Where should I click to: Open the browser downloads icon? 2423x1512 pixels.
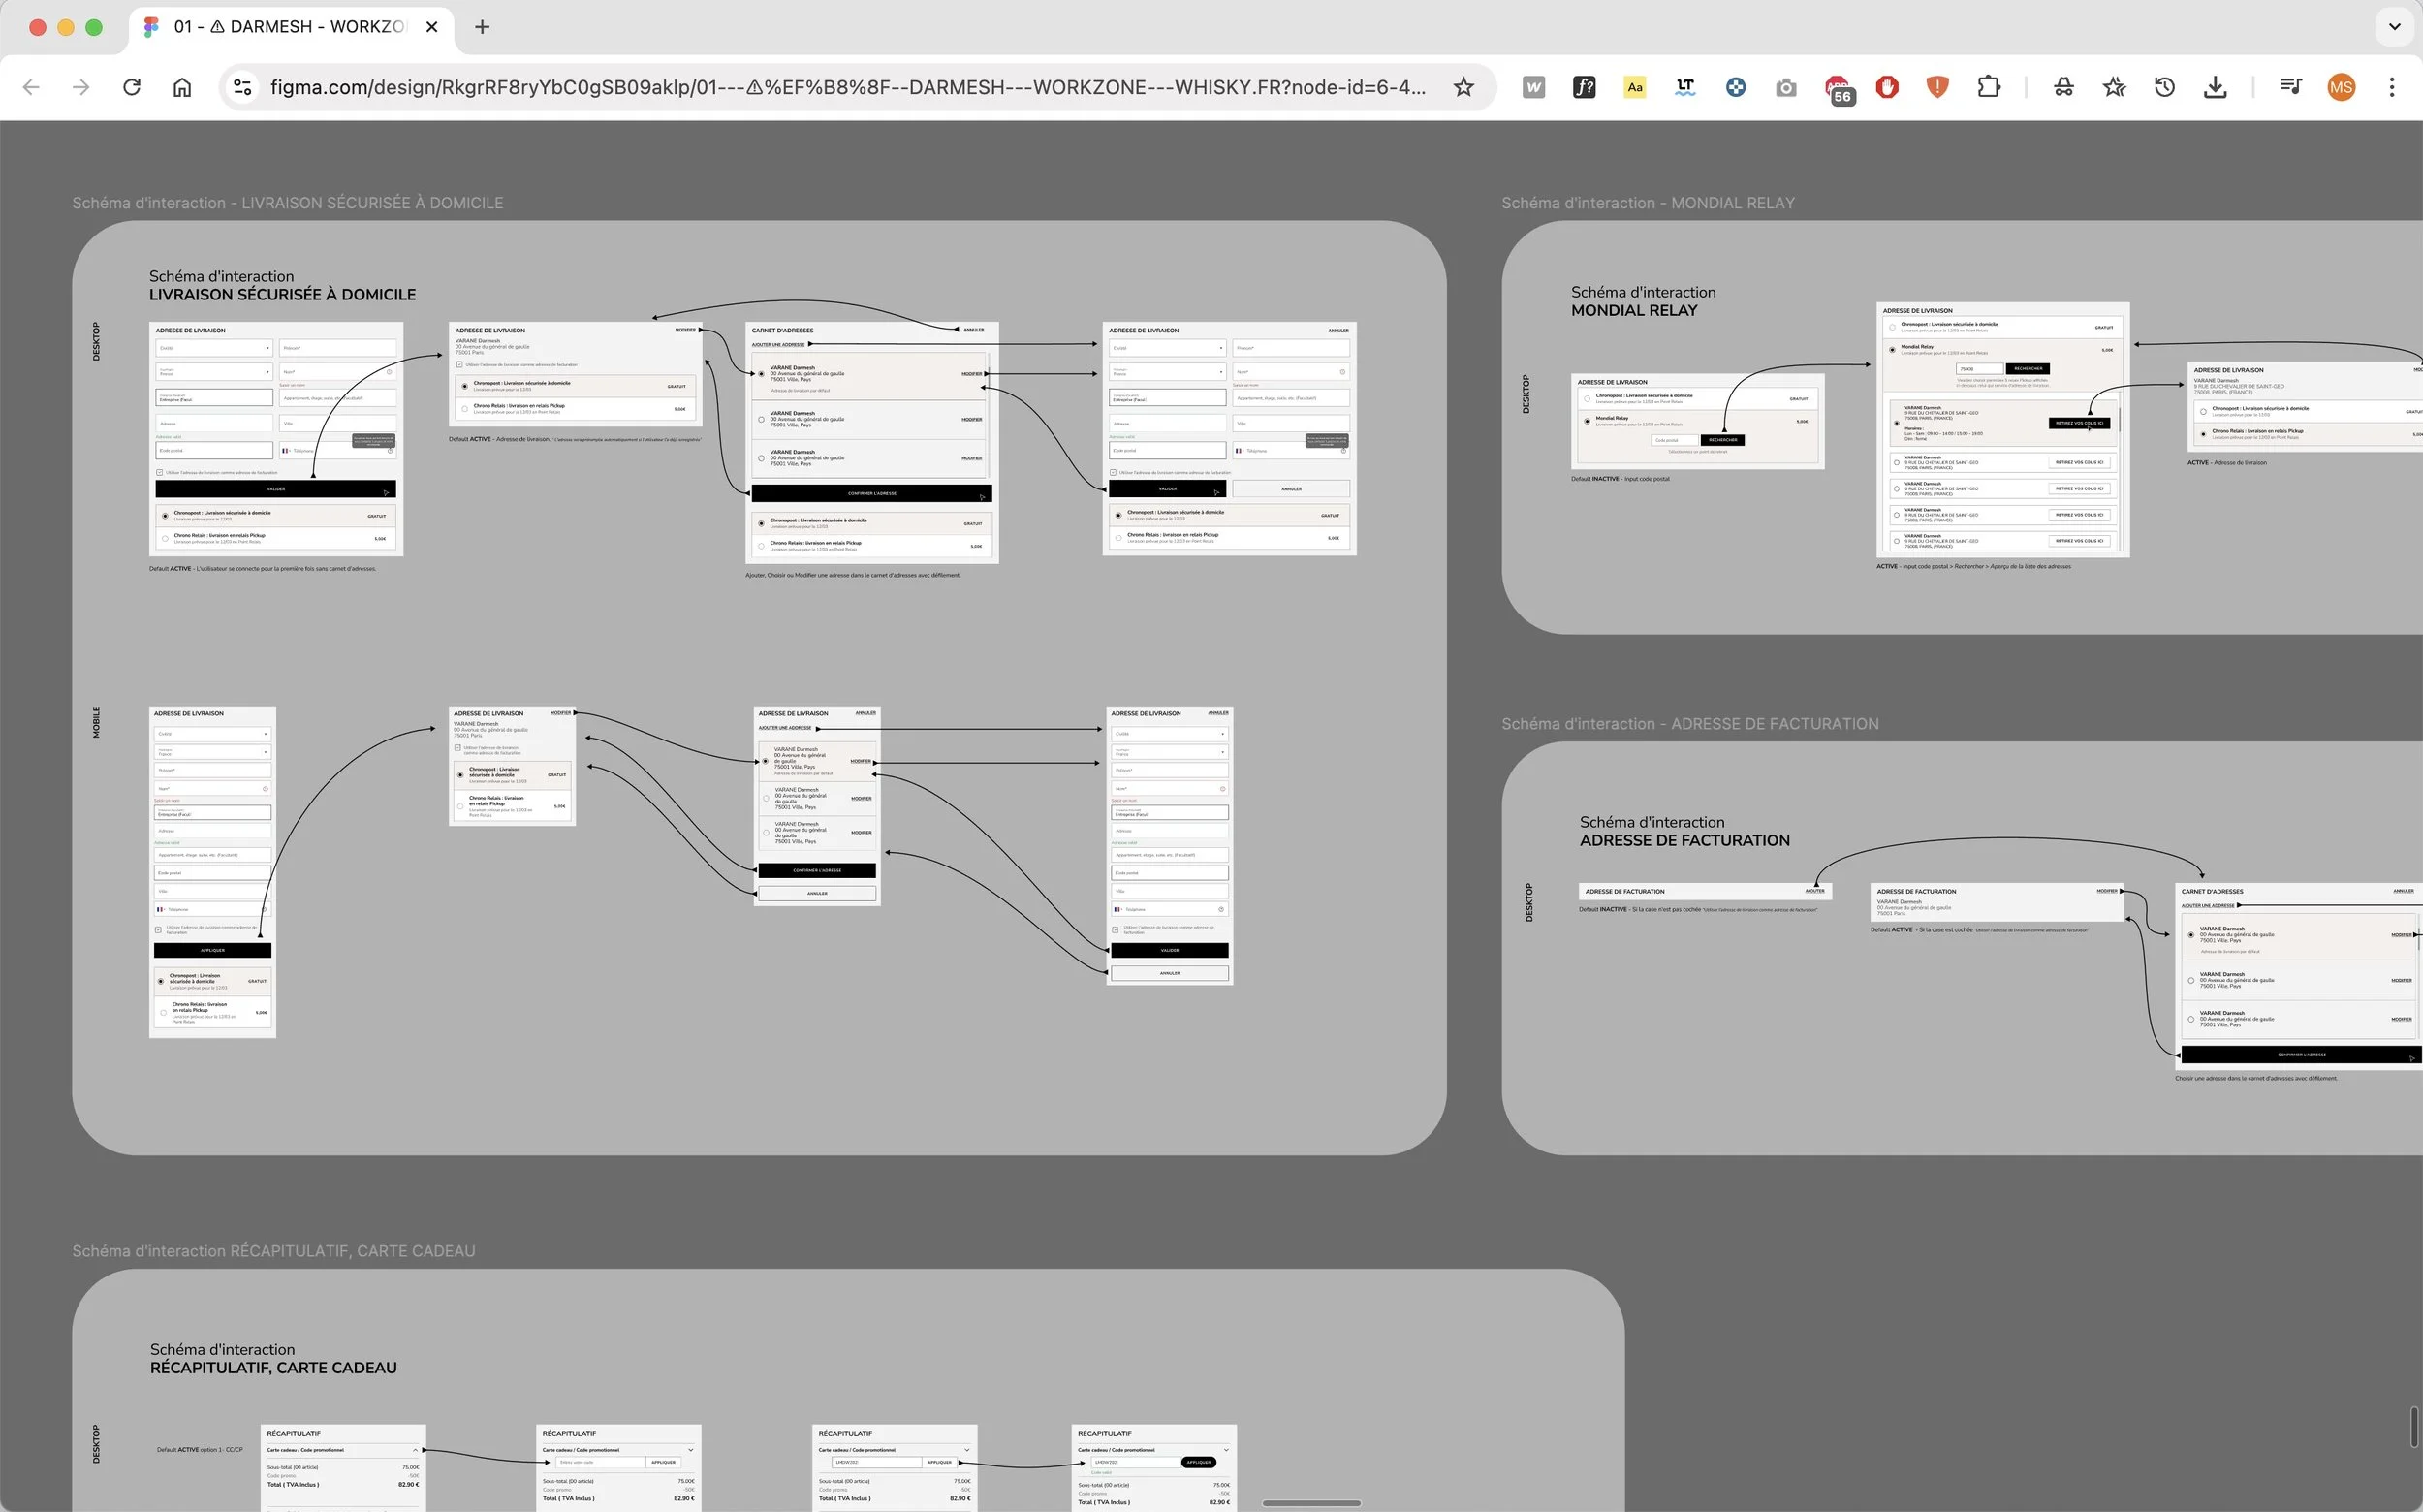pos(2215,87)
